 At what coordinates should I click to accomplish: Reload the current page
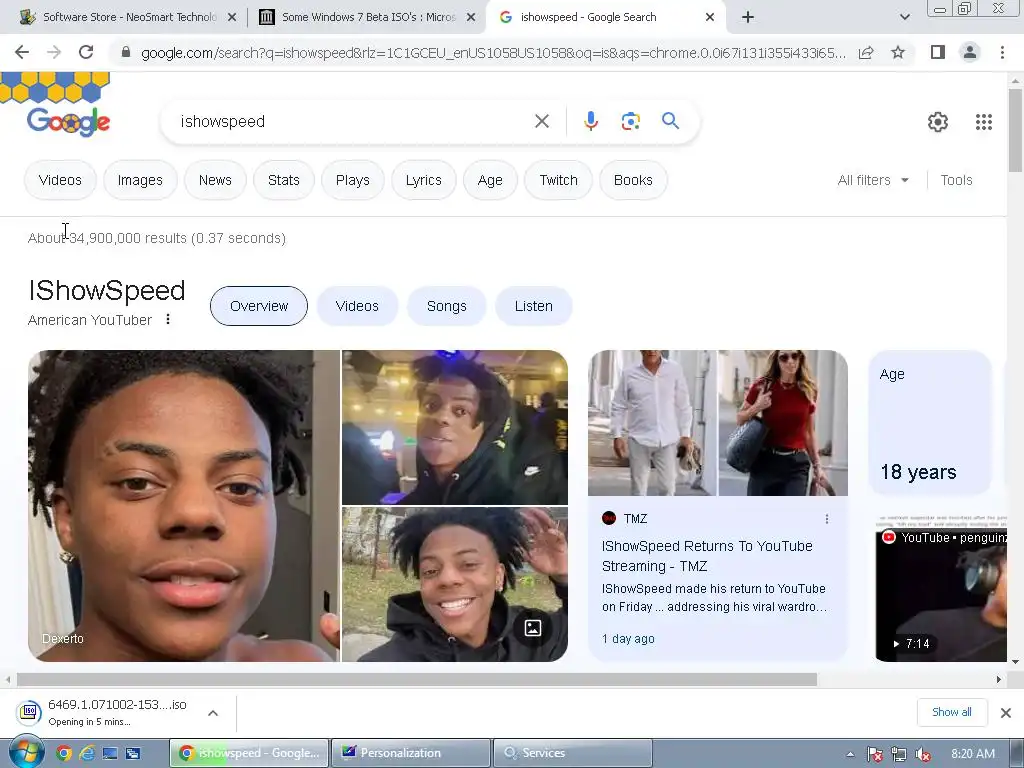pos(86,52)
